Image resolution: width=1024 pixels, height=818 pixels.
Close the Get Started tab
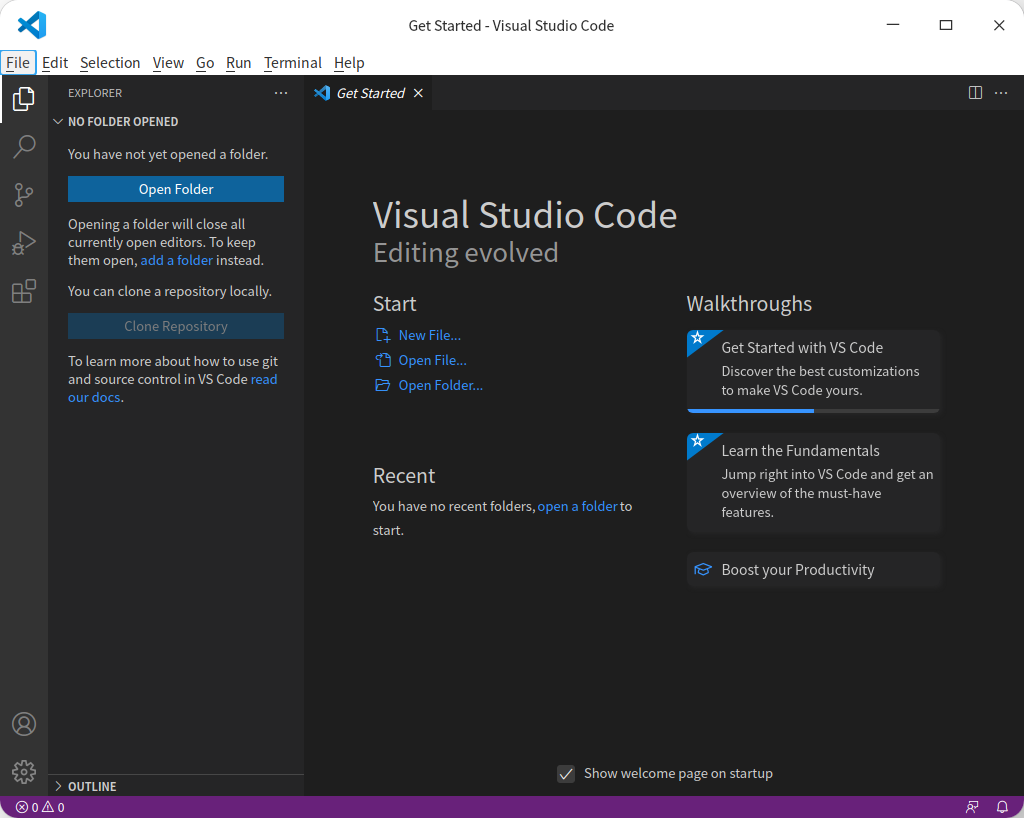pos(418,93)
